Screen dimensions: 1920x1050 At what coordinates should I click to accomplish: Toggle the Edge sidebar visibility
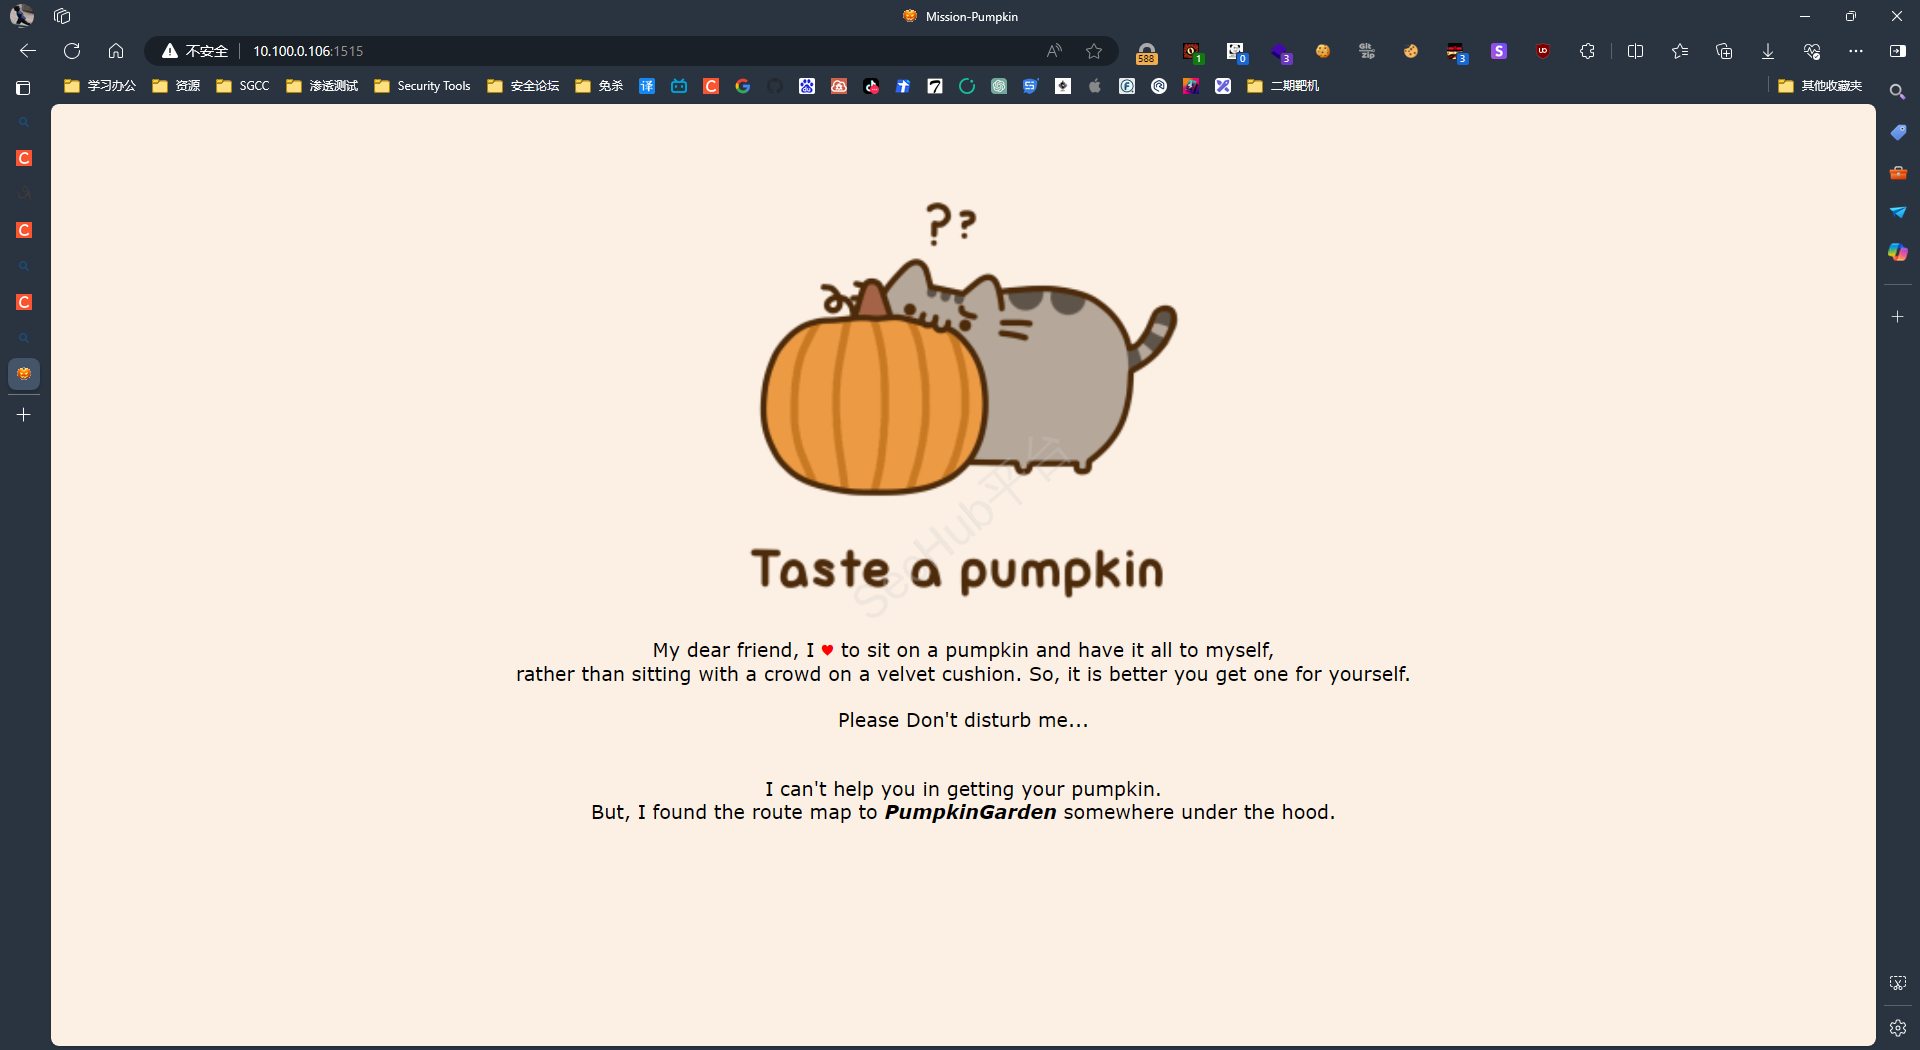[x=1898, y=51]
